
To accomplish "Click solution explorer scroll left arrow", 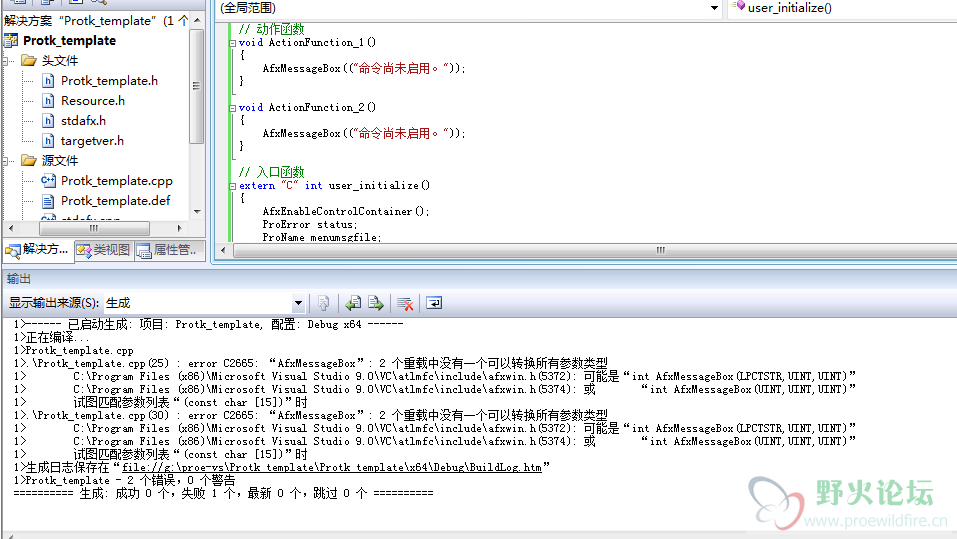I will tap(11, 228).
